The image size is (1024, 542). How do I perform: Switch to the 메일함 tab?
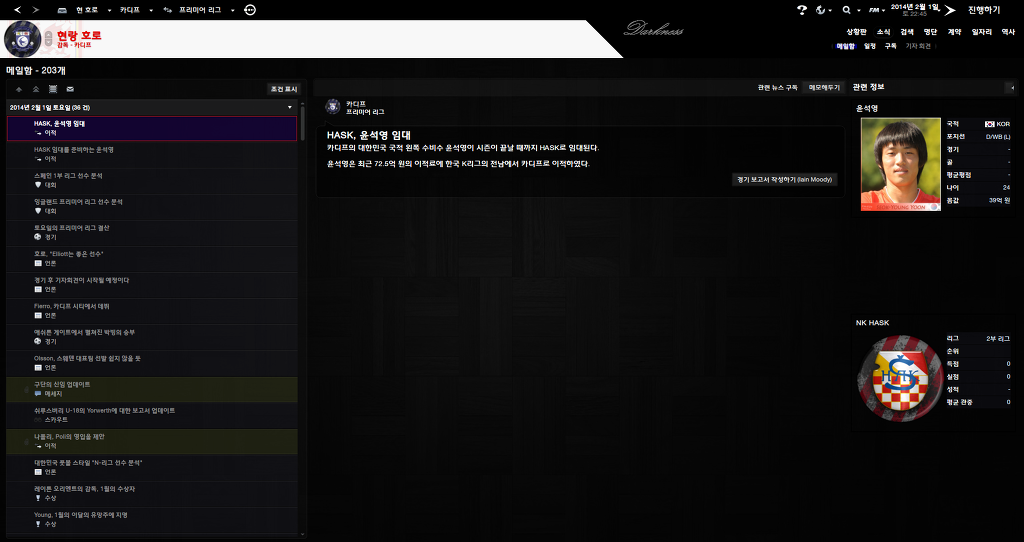[845, 46]
